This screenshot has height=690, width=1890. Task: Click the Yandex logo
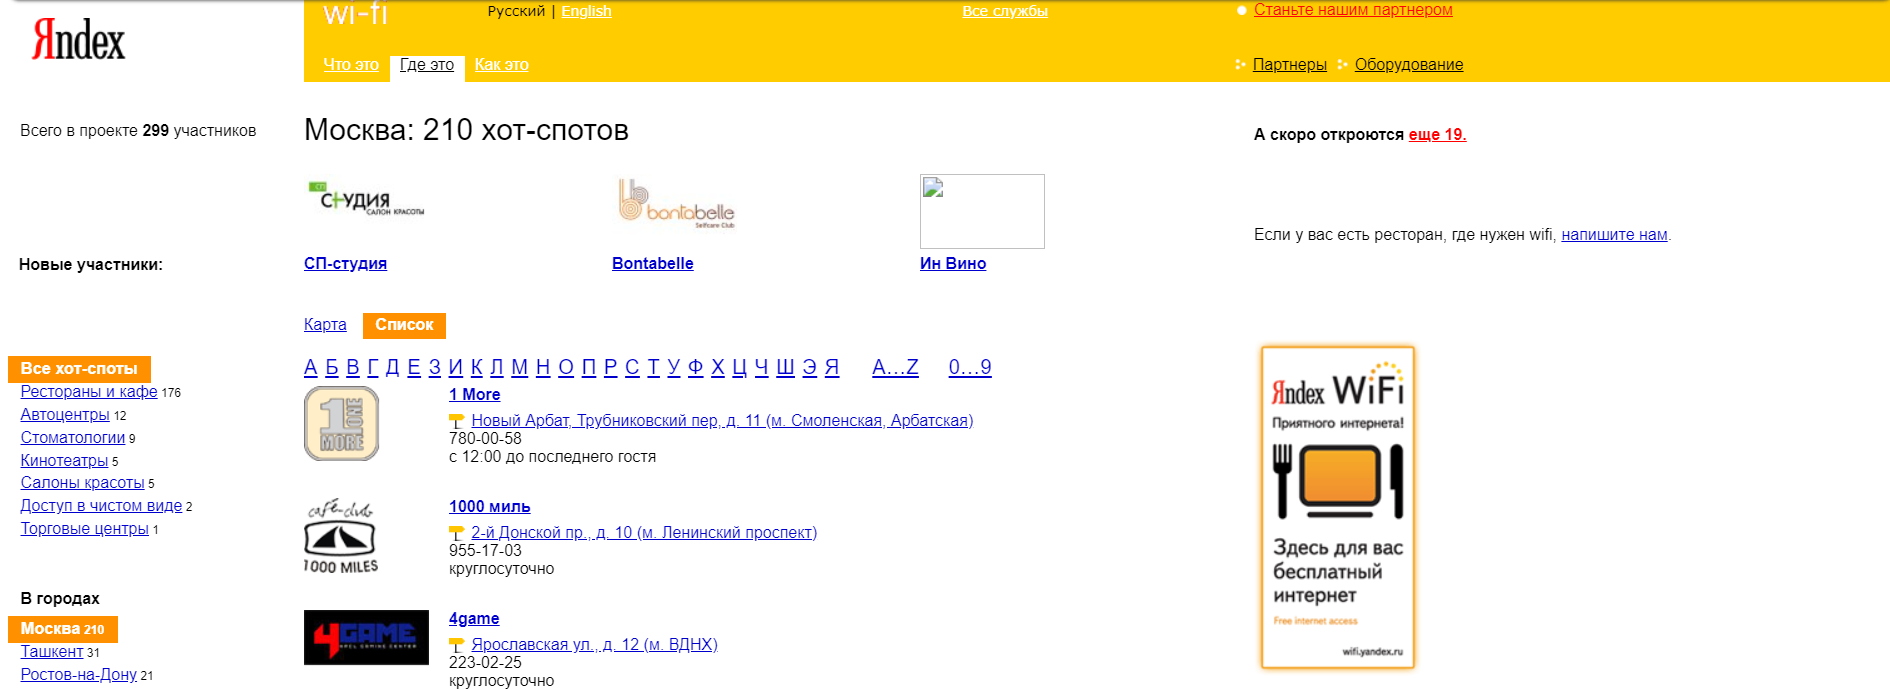coord(79,40)
